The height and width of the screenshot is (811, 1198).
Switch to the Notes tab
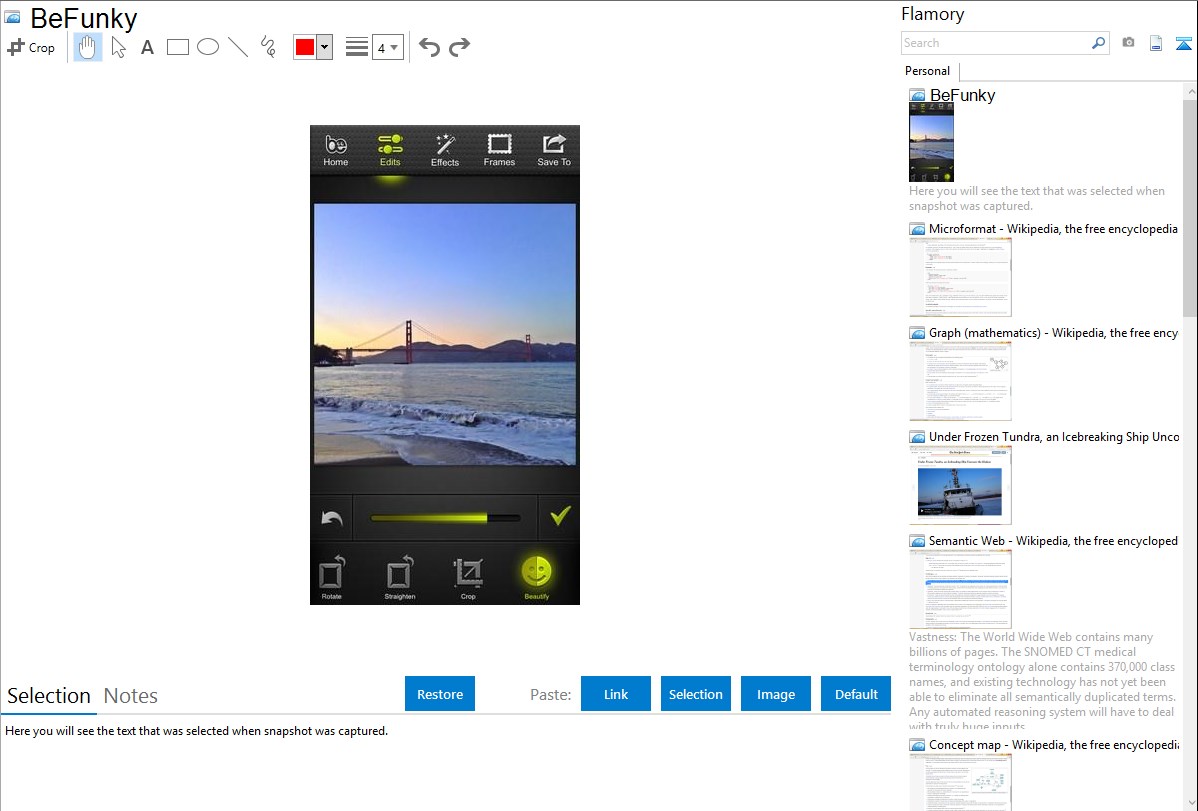tap(131, 696)
